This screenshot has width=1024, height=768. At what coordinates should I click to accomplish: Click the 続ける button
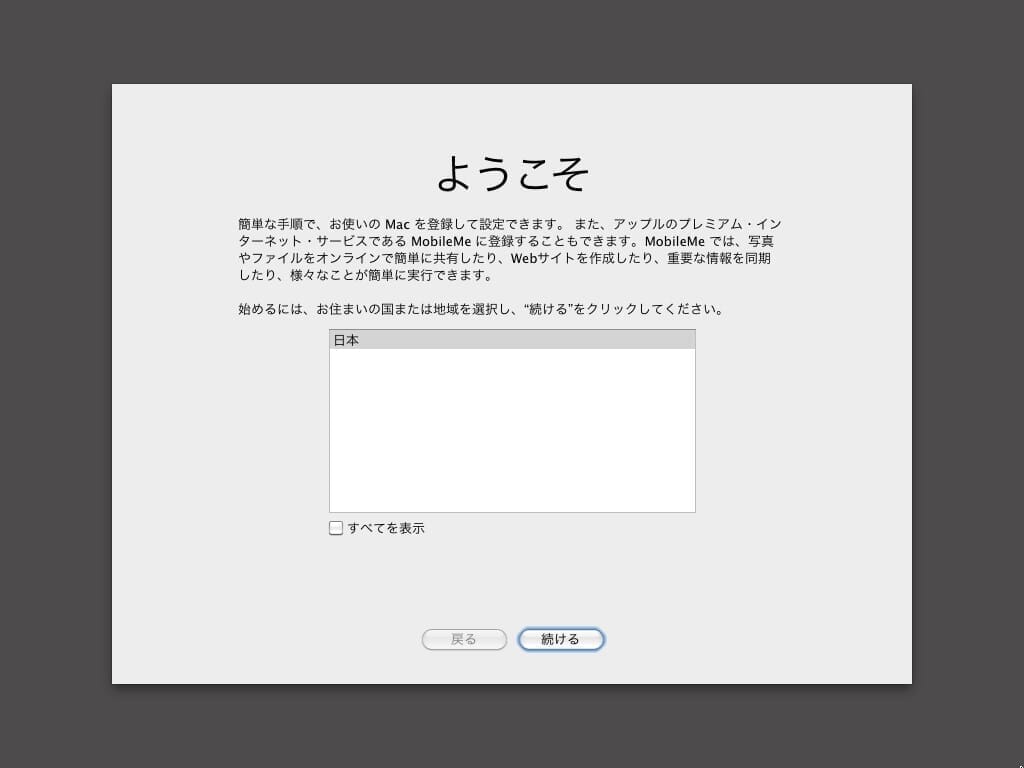coord(560,639)
